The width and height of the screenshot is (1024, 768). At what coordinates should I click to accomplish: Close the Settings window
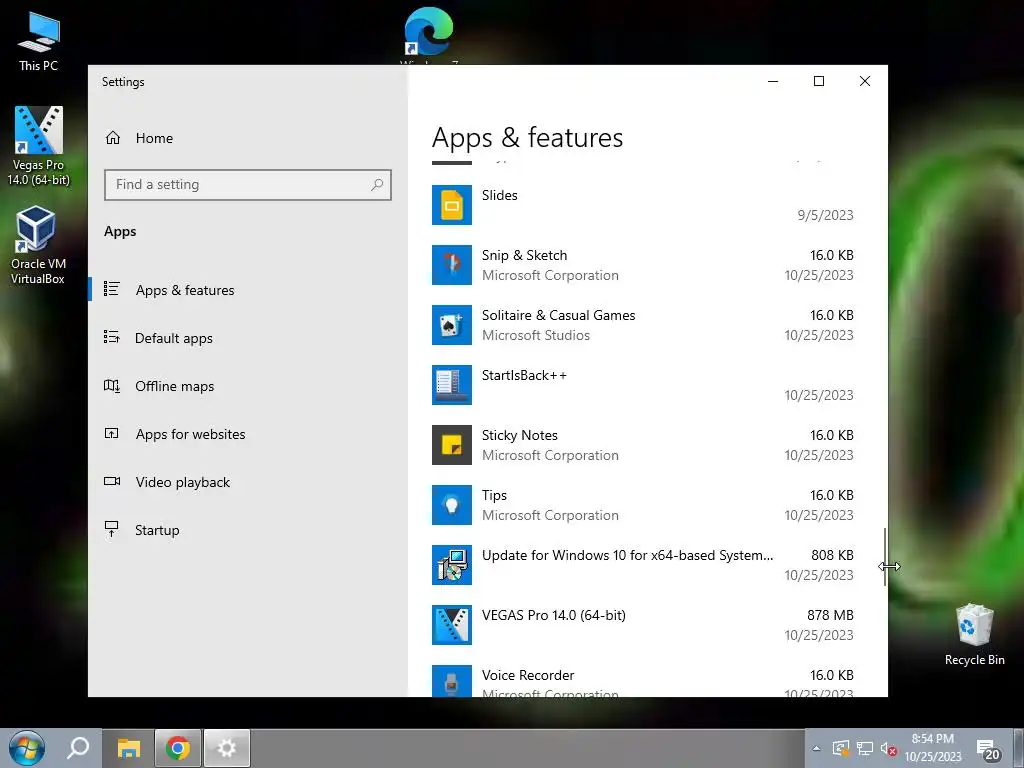865,81
